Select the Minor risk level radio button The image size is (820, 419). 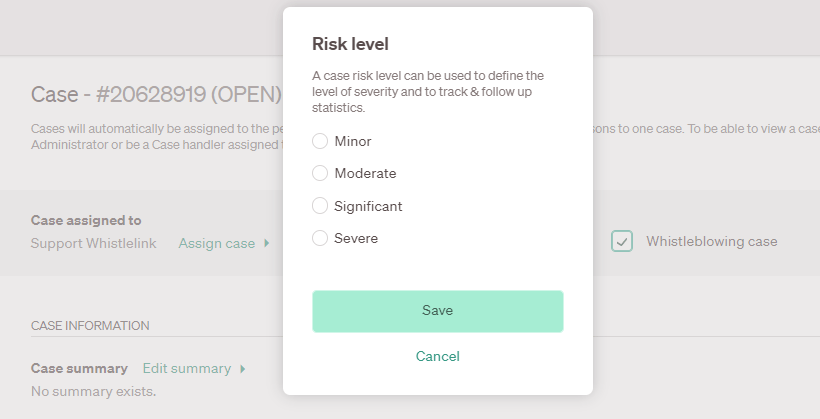coord(320,141)
